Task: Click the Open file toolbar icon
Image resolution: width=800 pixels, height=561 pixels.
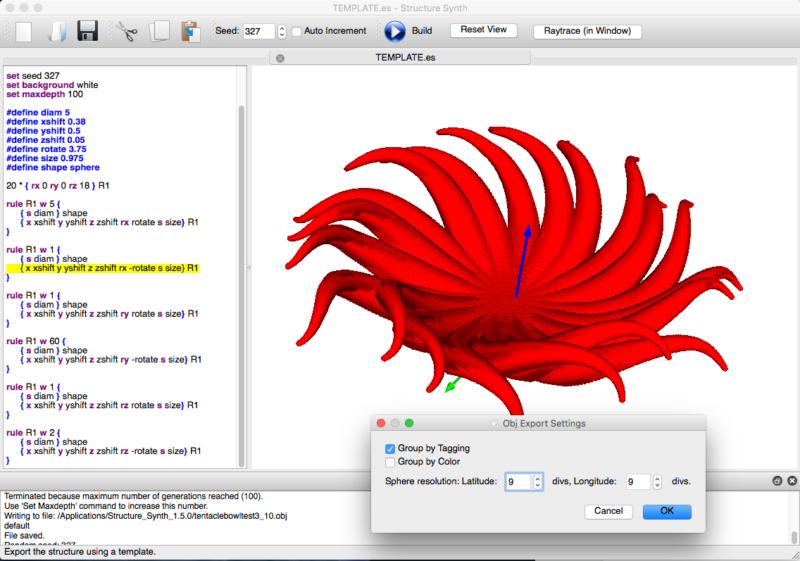Action: click(x=56, y=31)
